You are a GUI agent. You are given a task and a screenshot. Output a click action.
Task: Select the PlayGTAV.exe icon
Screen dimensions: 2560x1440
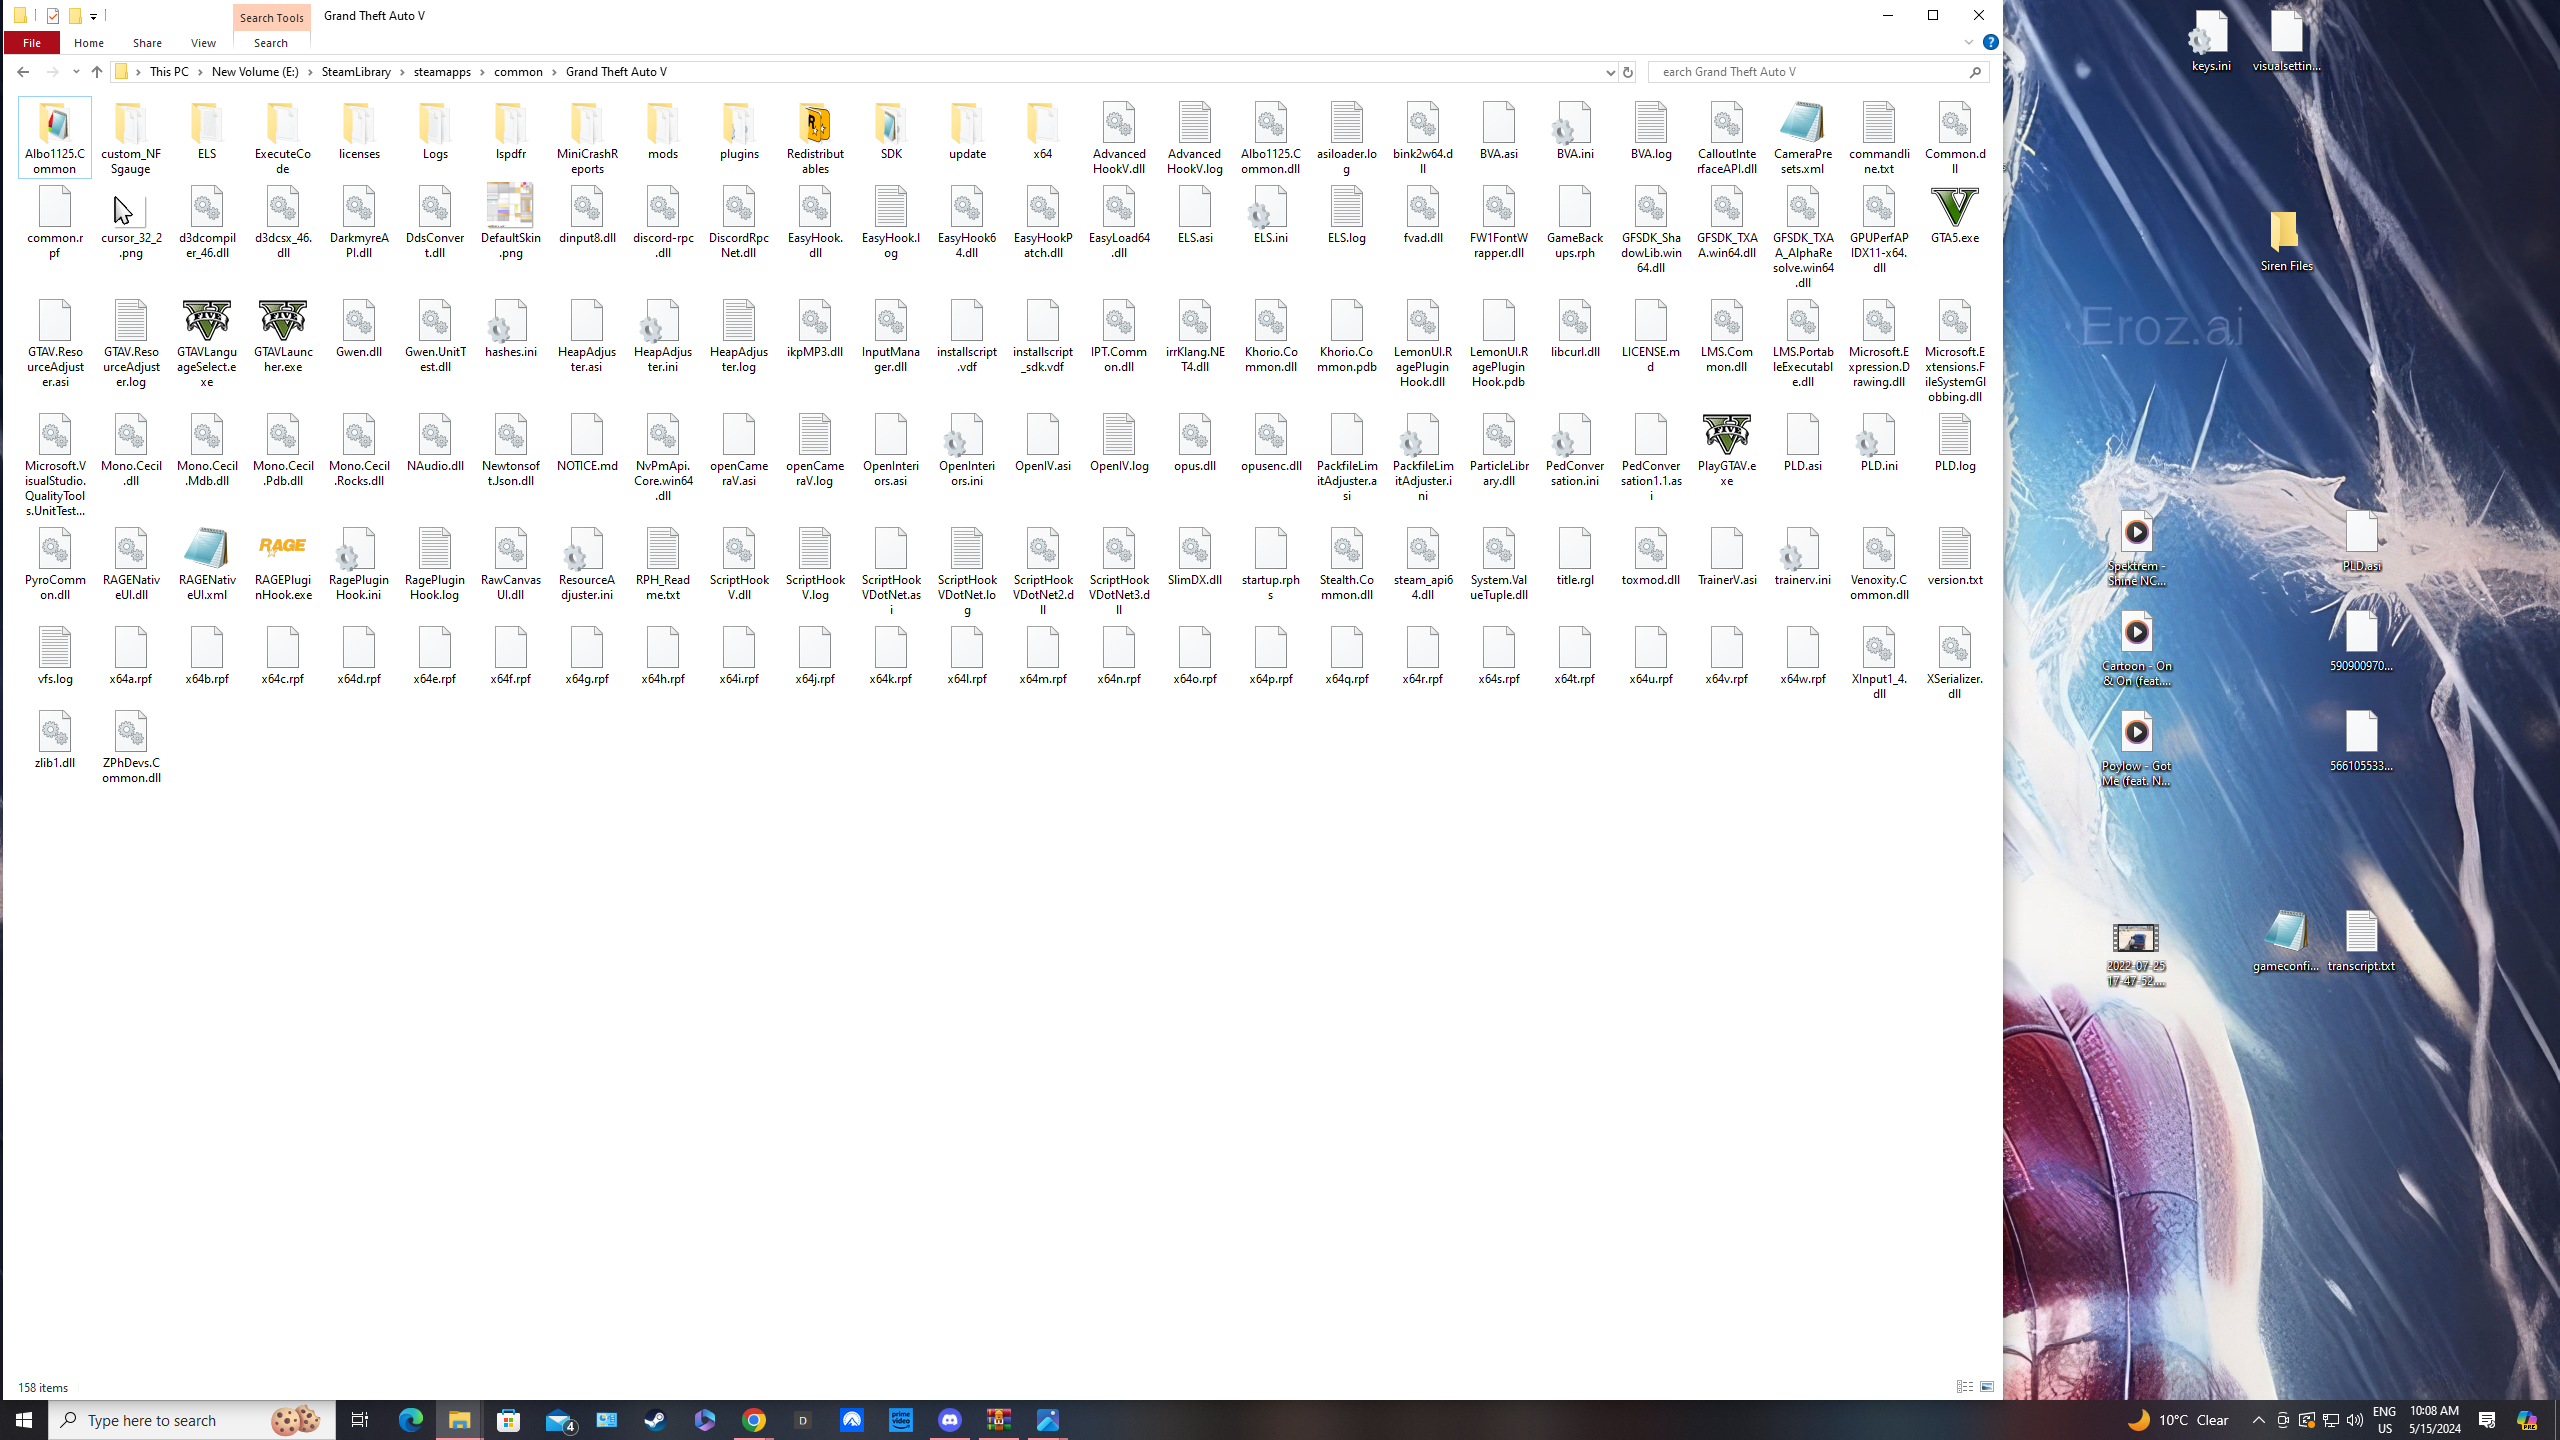click(1726, 436)
